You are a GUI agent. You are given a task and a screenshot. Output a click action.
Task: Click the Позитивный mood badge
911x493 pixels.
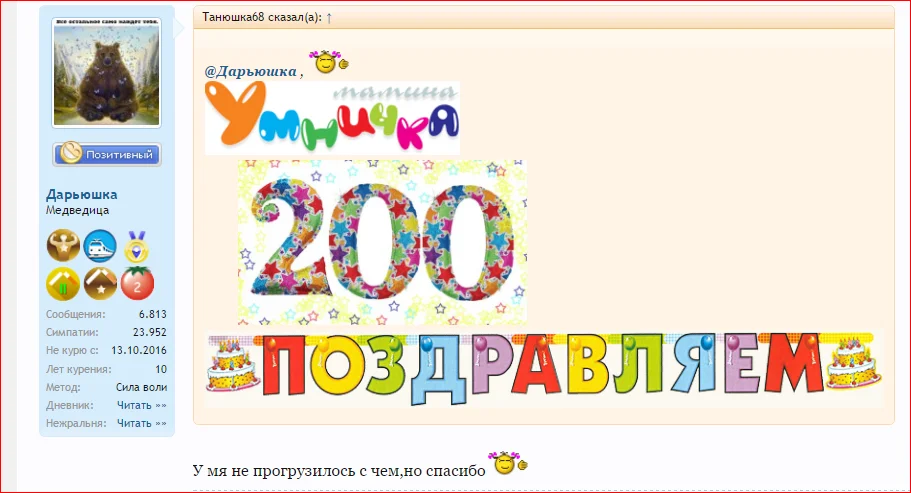(107, 154)
